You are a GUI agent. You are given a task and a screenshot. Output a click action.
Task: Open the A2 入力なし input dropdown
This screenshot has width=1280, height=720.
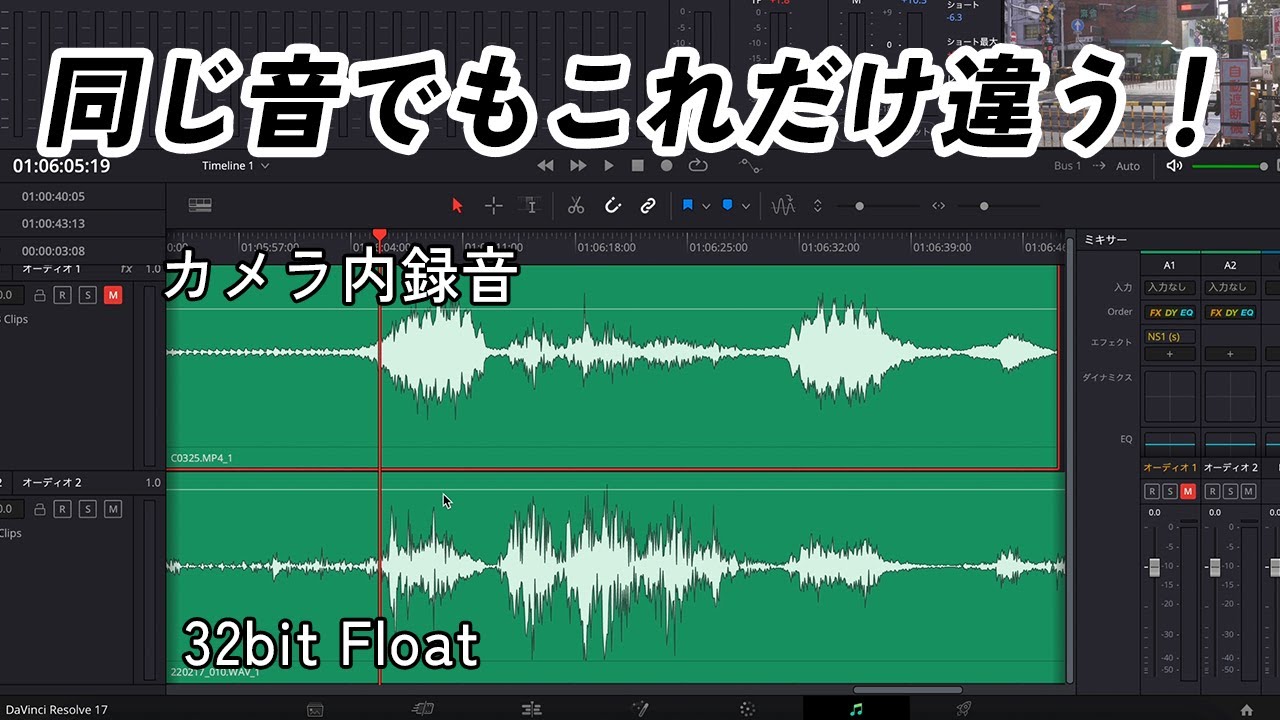[1230, 288]
